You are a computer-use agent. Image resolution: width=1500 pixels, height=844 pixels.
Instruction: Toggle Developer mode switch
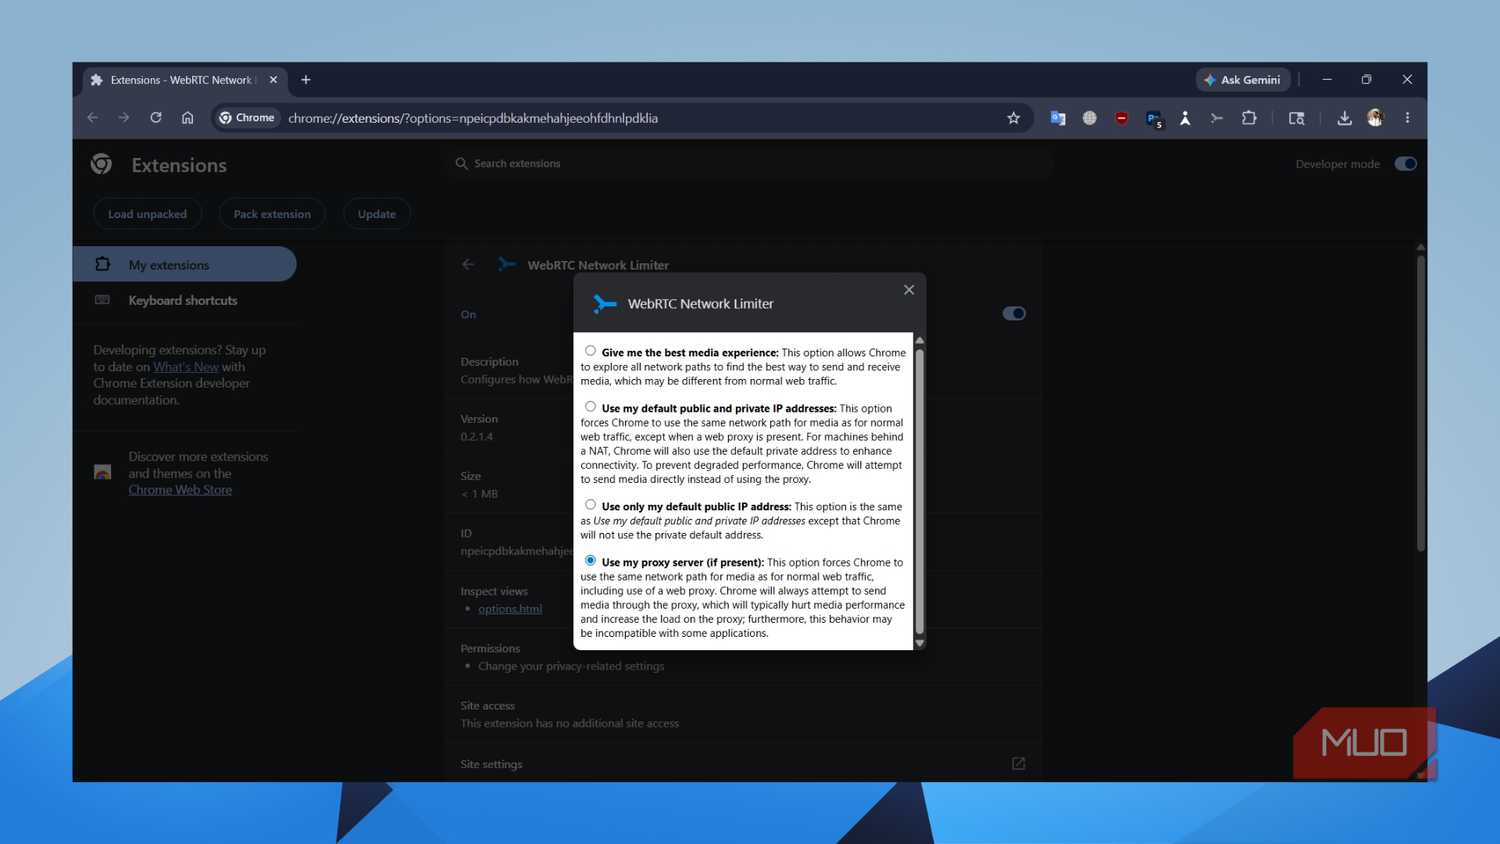[1405, 164]
